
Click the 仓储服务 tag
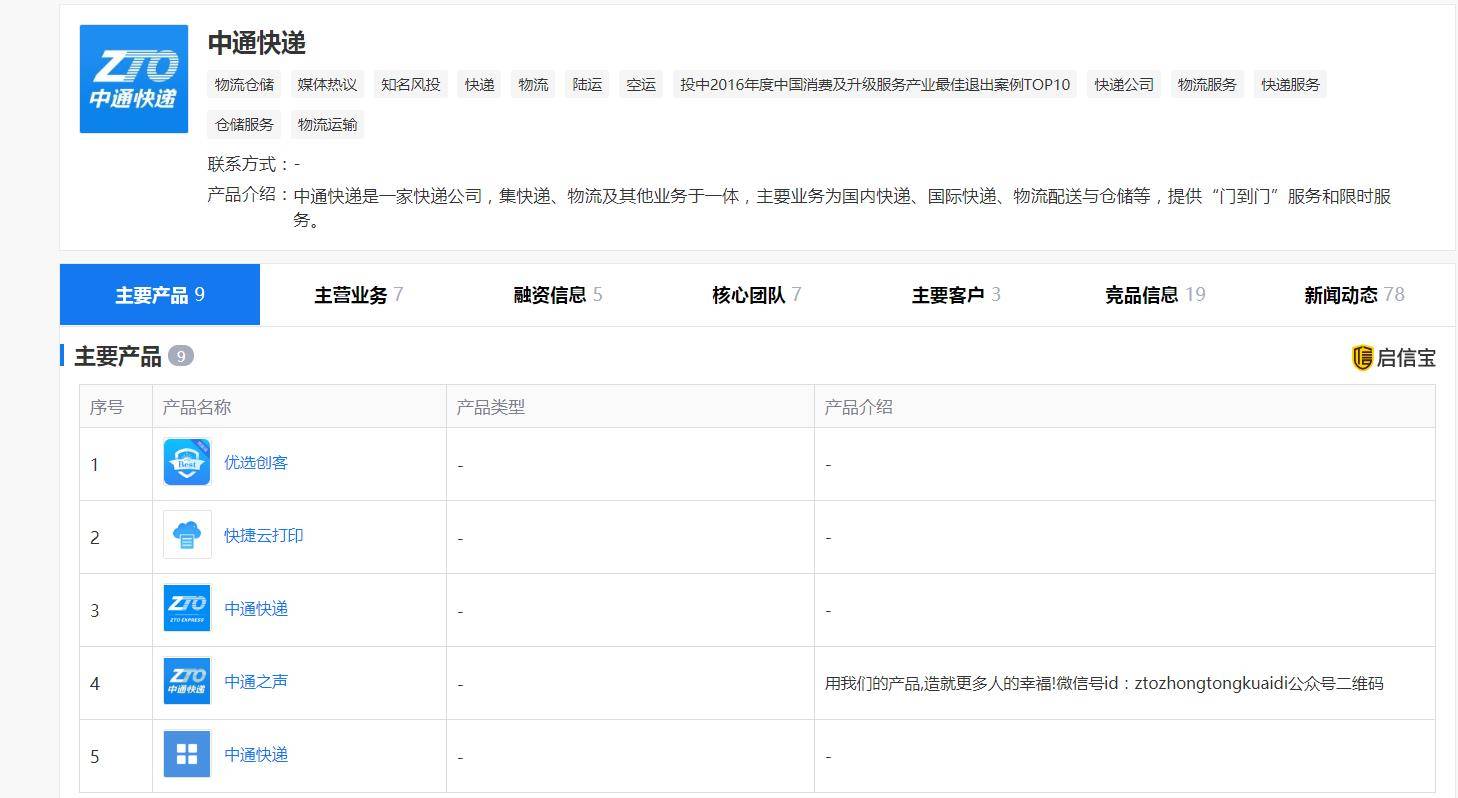pyautogui.click(x=244, y=125)
